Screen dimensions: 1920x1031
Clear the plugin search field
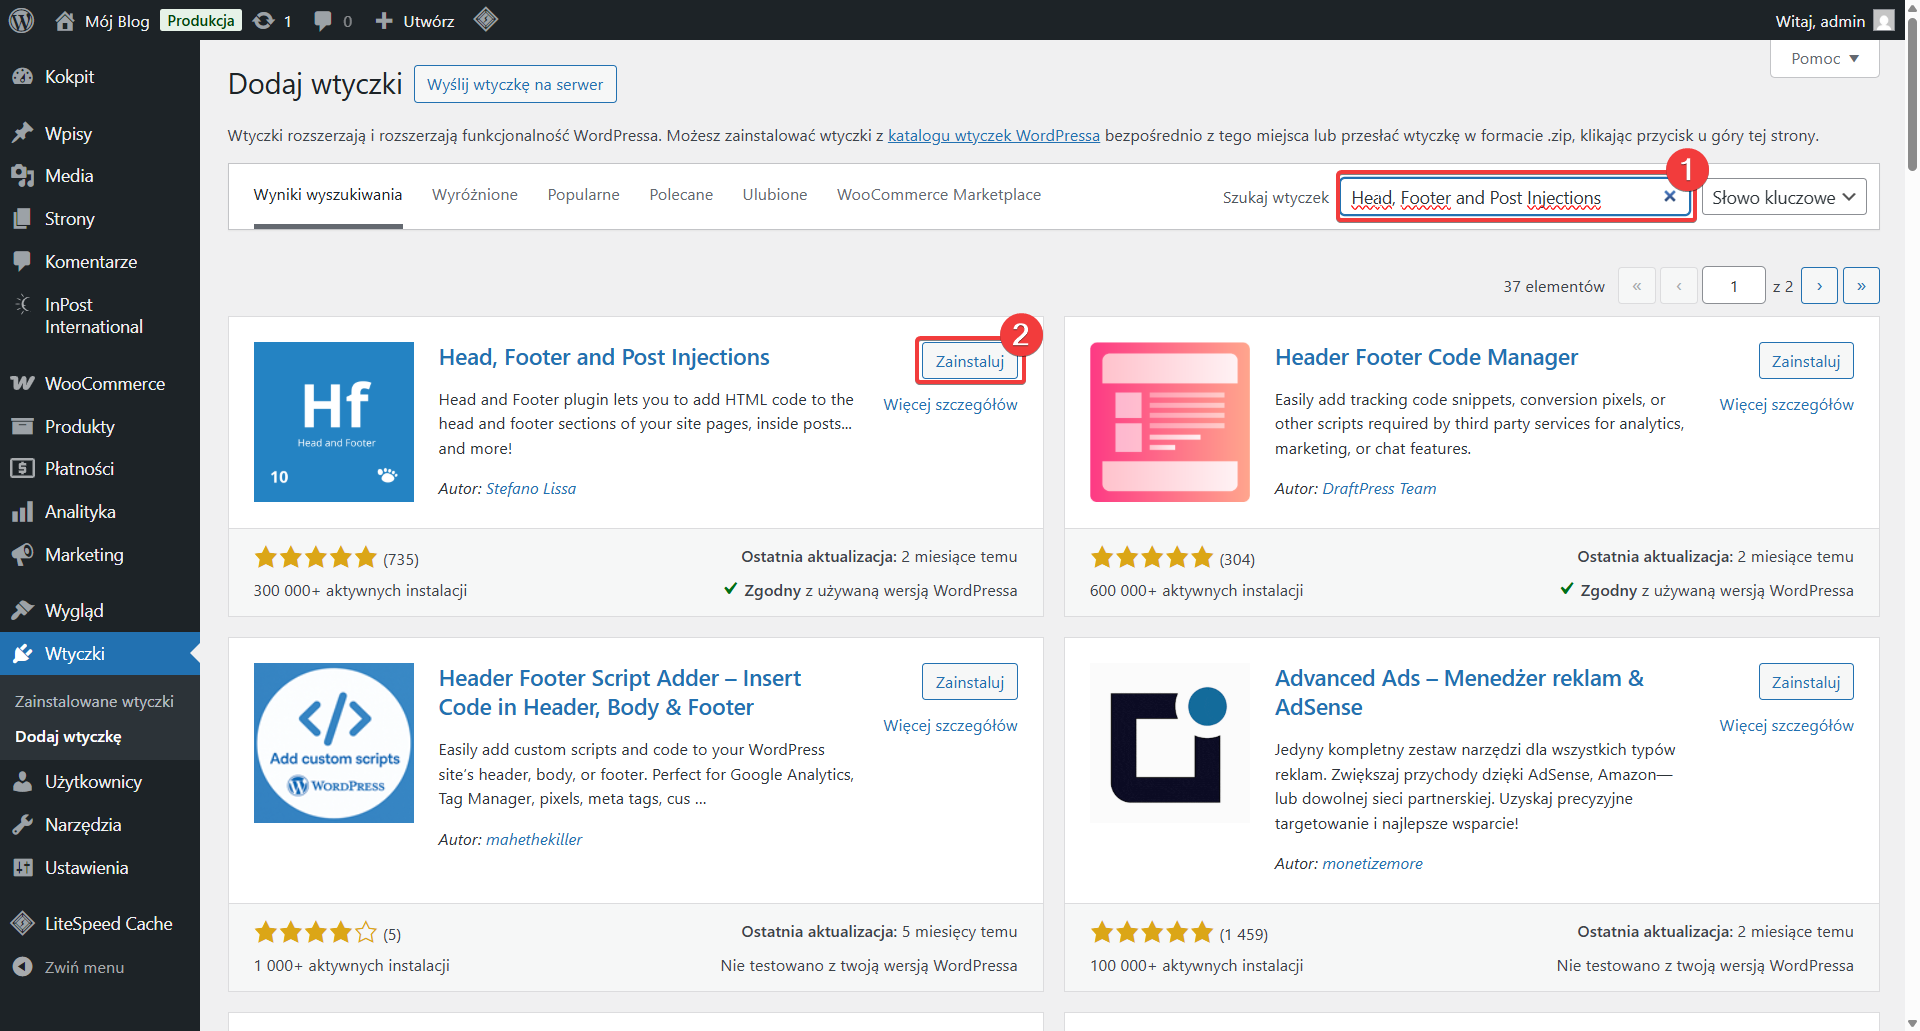1669,197
